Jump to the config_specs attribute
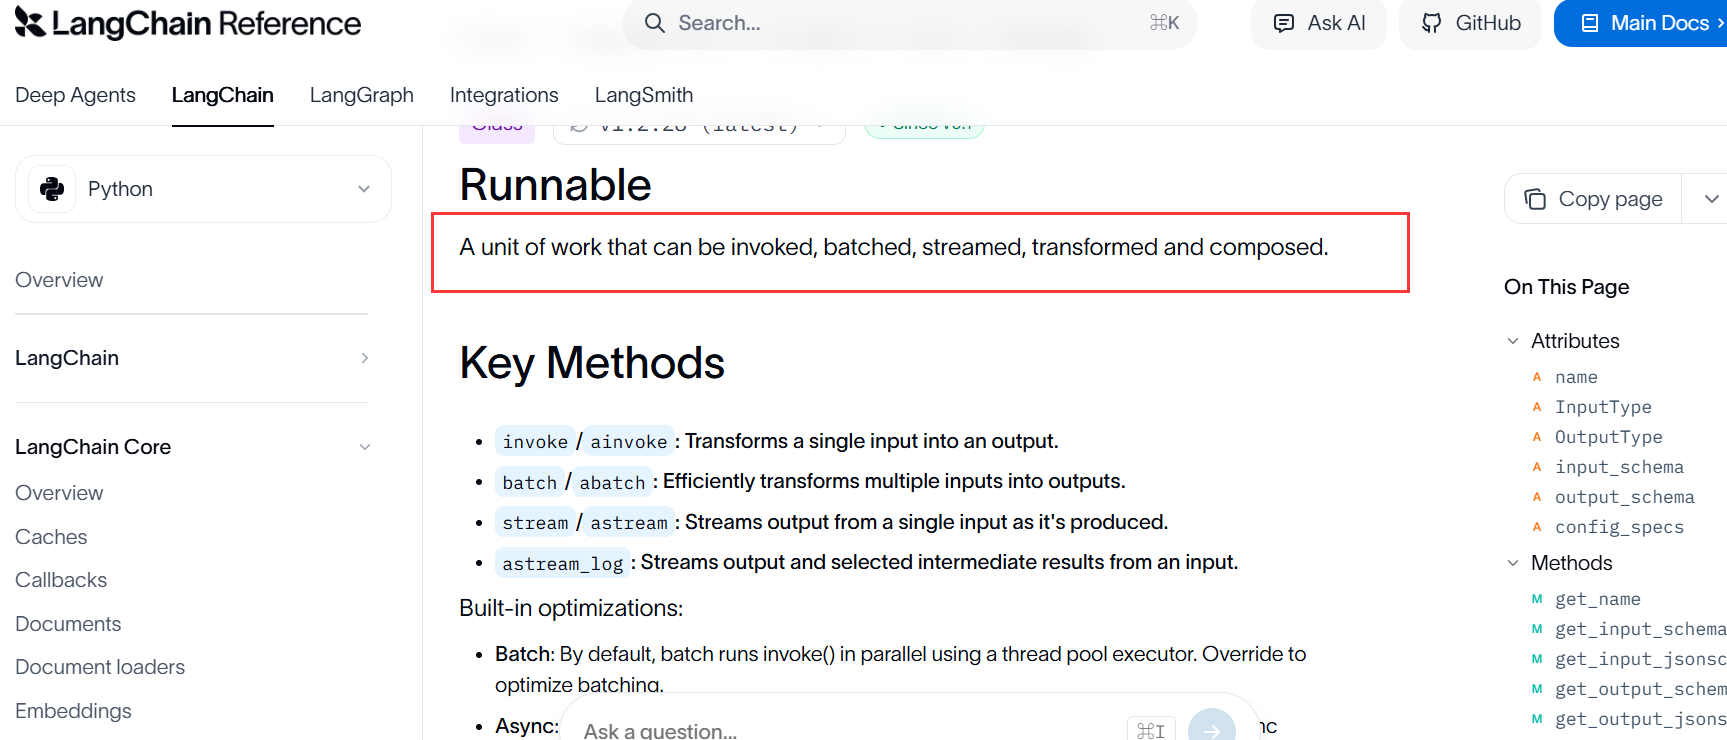The image size is (1727, 740). point(1619,527)
